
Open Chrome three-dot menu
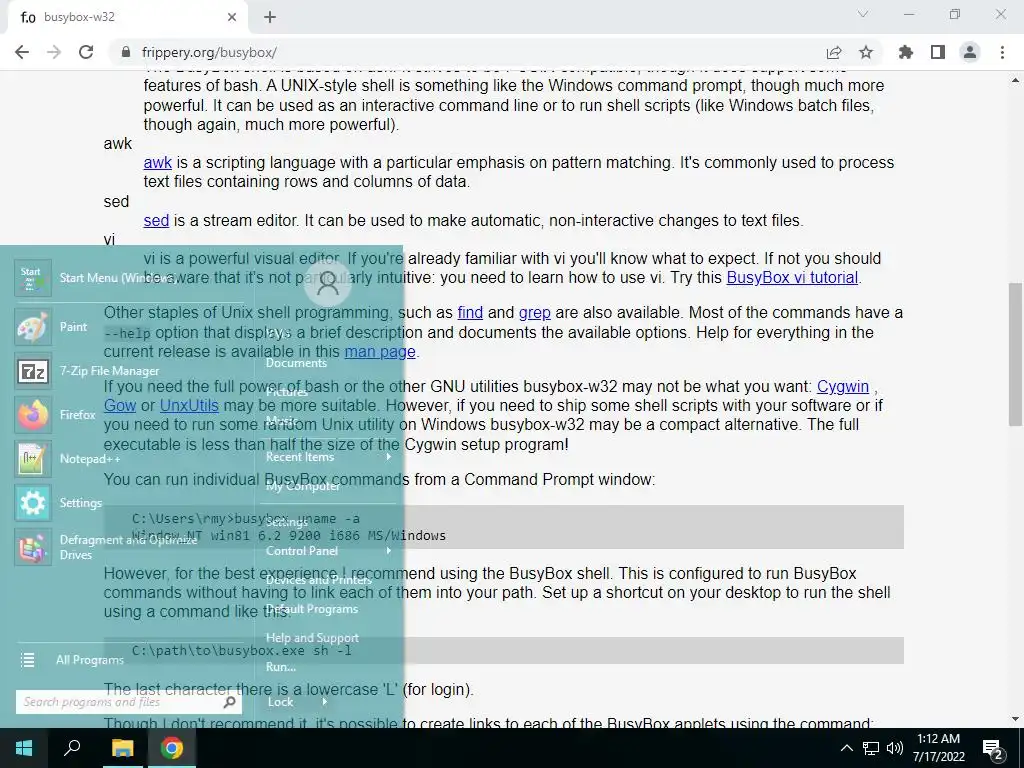[1002, 52]
